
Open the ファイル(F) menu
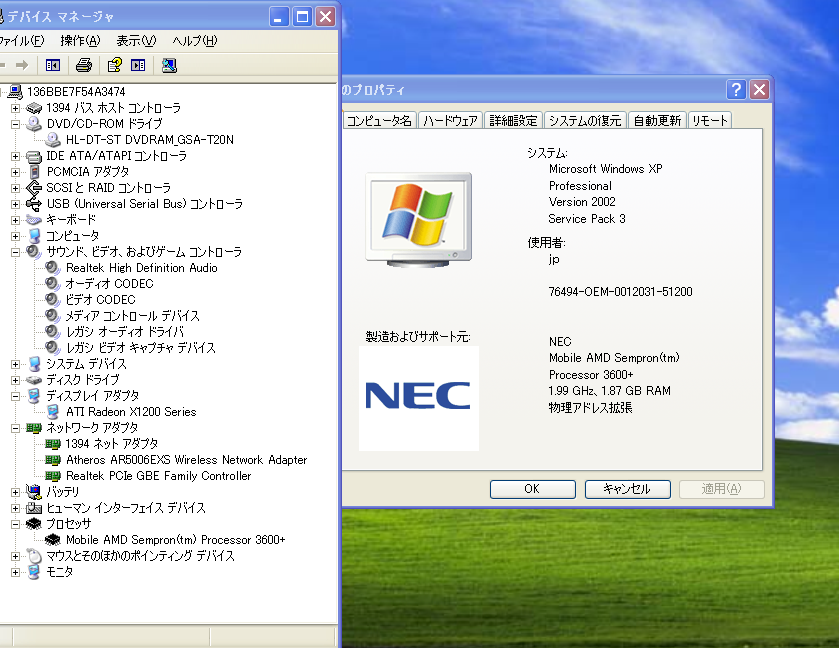pyautogui.click(x=21, y=41)
